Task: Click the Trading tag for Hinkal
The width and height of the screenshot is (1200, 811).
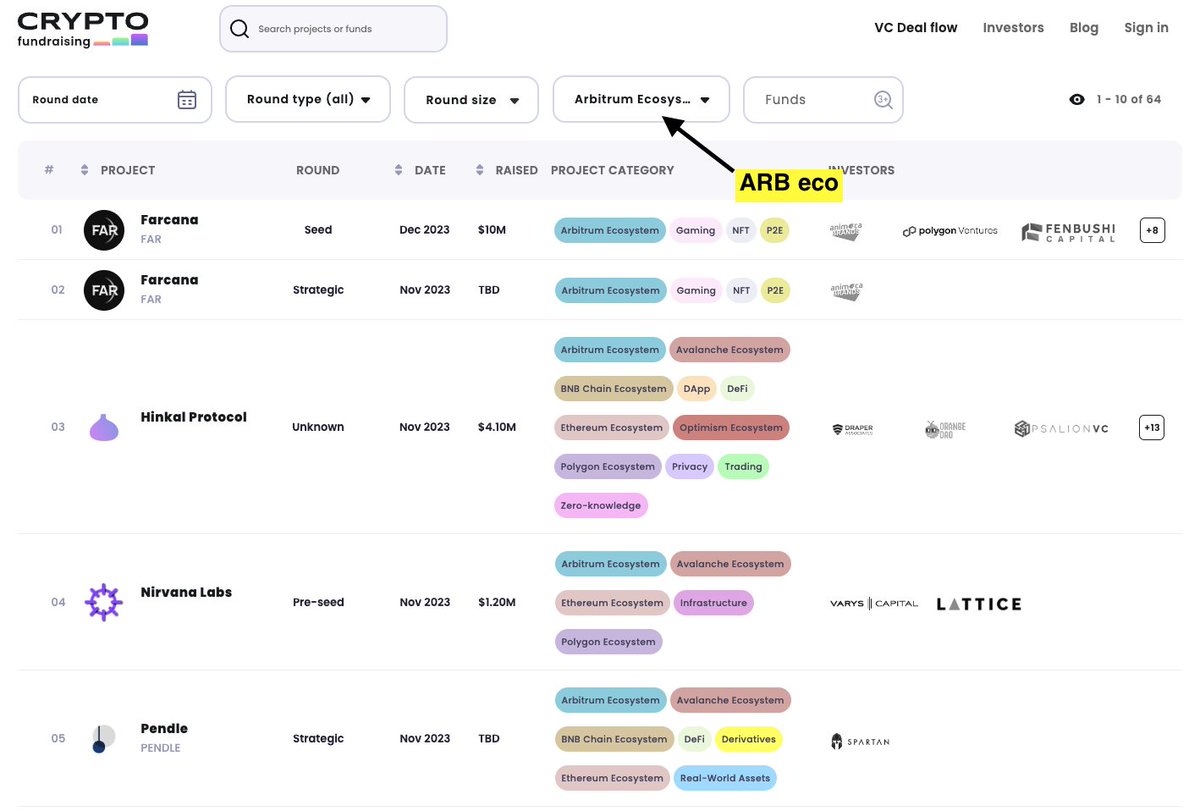Action: coord(743,467)
